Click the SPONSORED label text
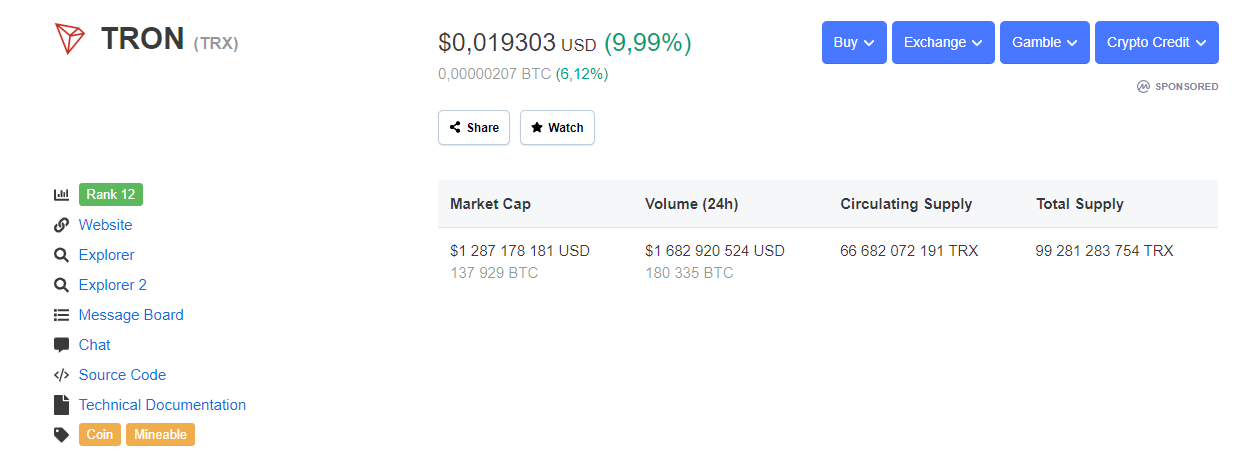Image resolution: width=1249 pixels, height=470 pixels. pyautogui.click(x=1187, y=87)
